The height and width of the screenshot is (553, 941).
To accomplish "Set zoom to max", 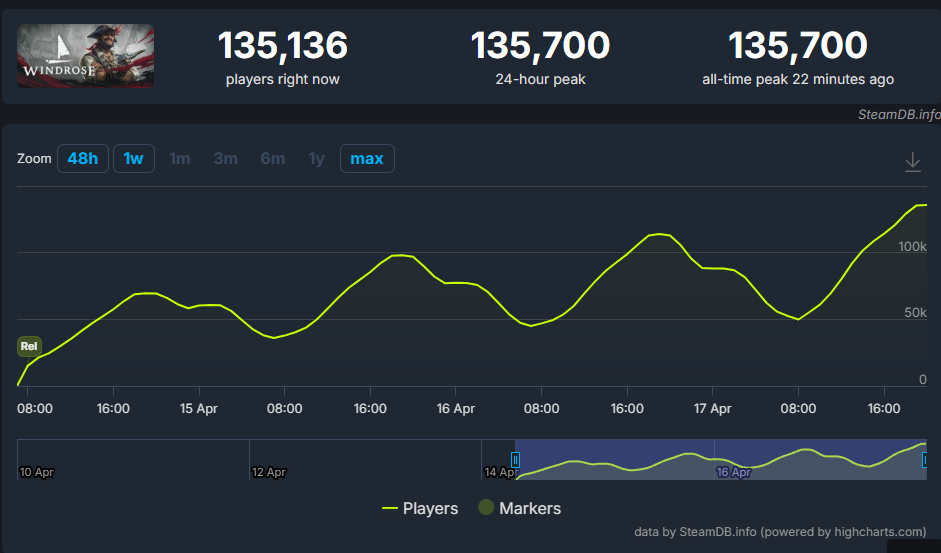I will (367, 159).
